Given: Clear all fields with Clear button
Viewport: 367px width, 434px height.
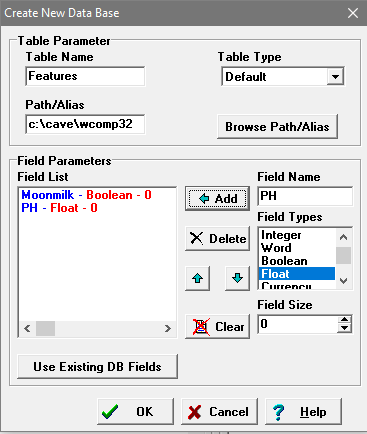Looking at the screenshot, I should [217, 327].
